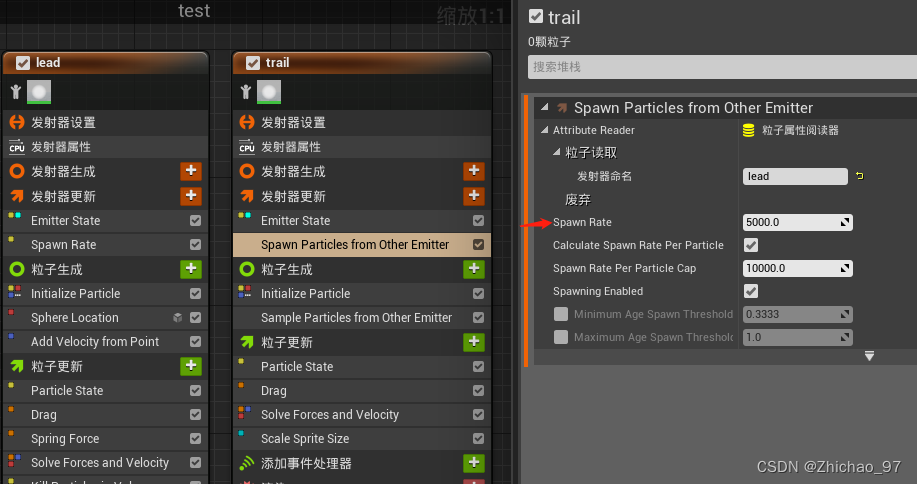917x484 pixels.
Task: Click the Spawn Rate value field
Action: [x=790, y=222]
